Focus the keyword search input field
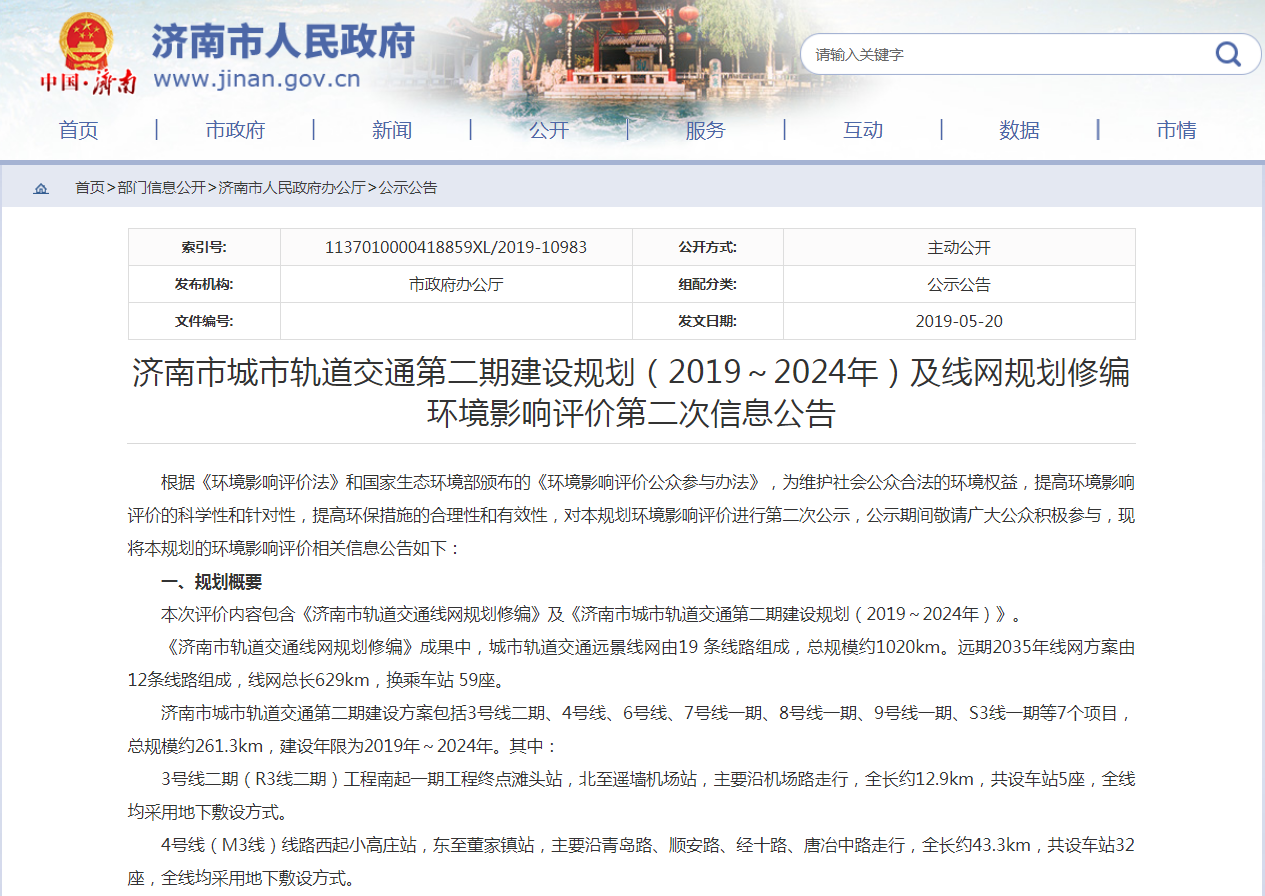 click(1005, 54)
